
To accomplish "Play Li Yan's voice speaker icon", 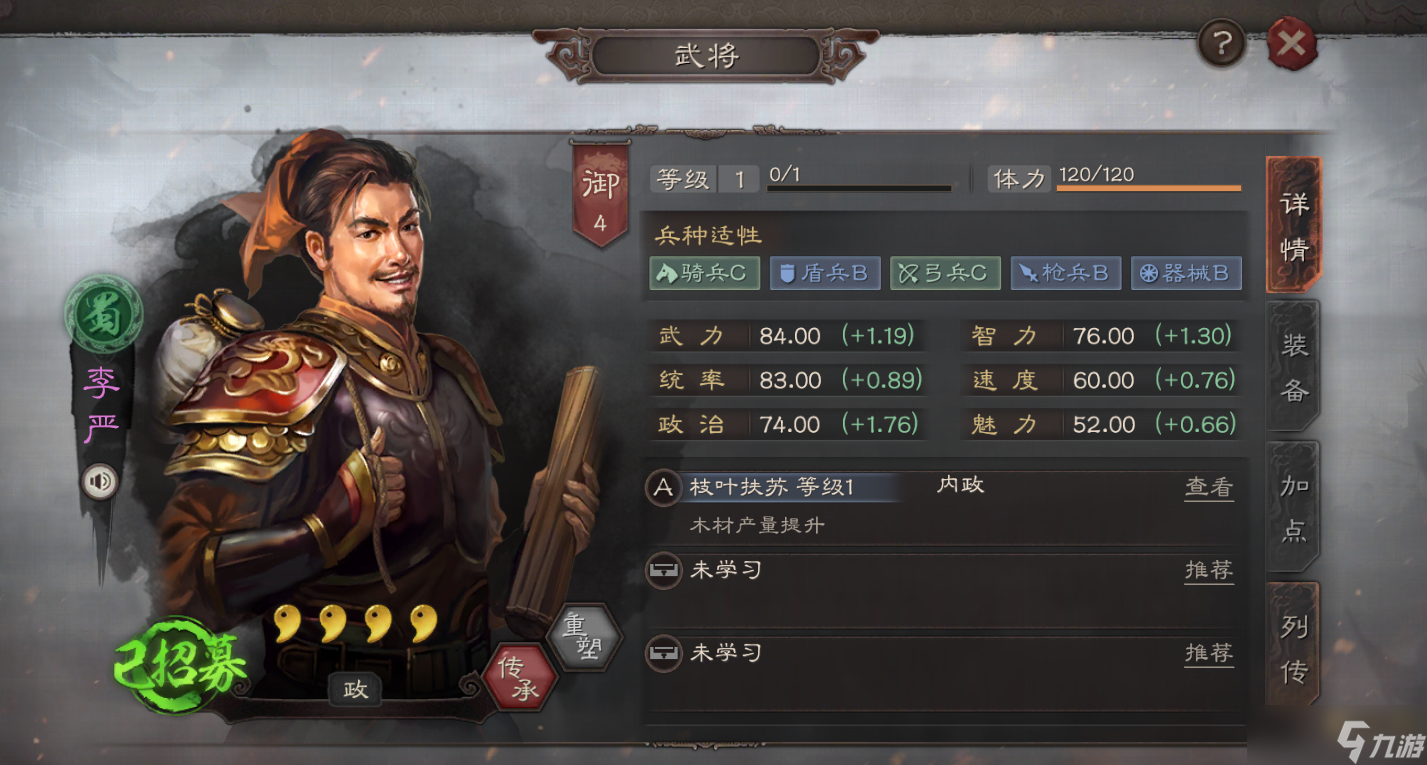I will pyautogui.click(x=100, y=483).
